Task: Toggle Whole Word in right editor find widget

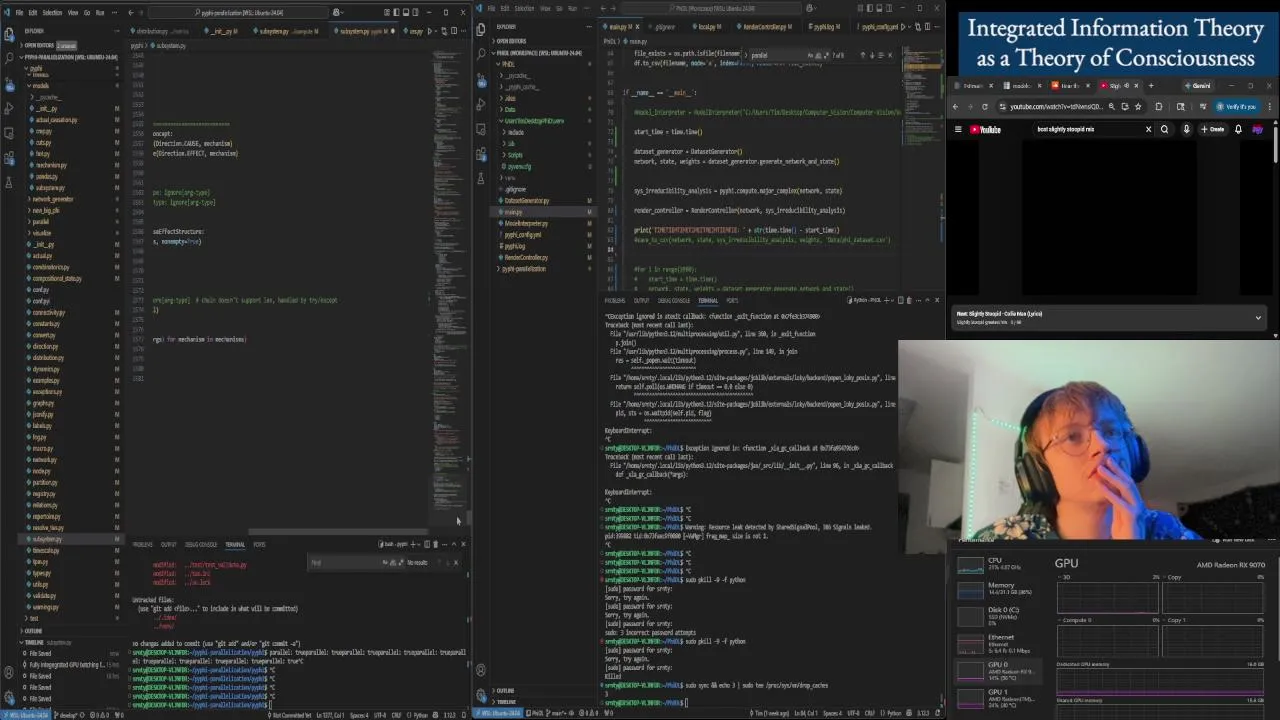Action: coord(818,55)
